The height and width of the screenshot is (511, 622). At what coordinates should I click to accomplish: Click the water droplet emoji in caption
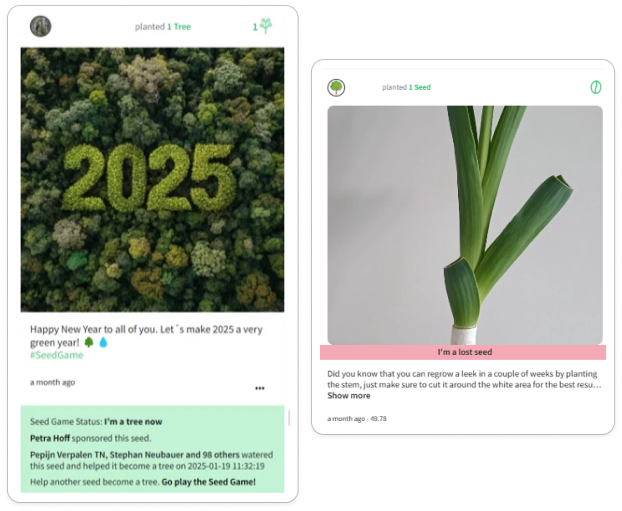point(103,342)
